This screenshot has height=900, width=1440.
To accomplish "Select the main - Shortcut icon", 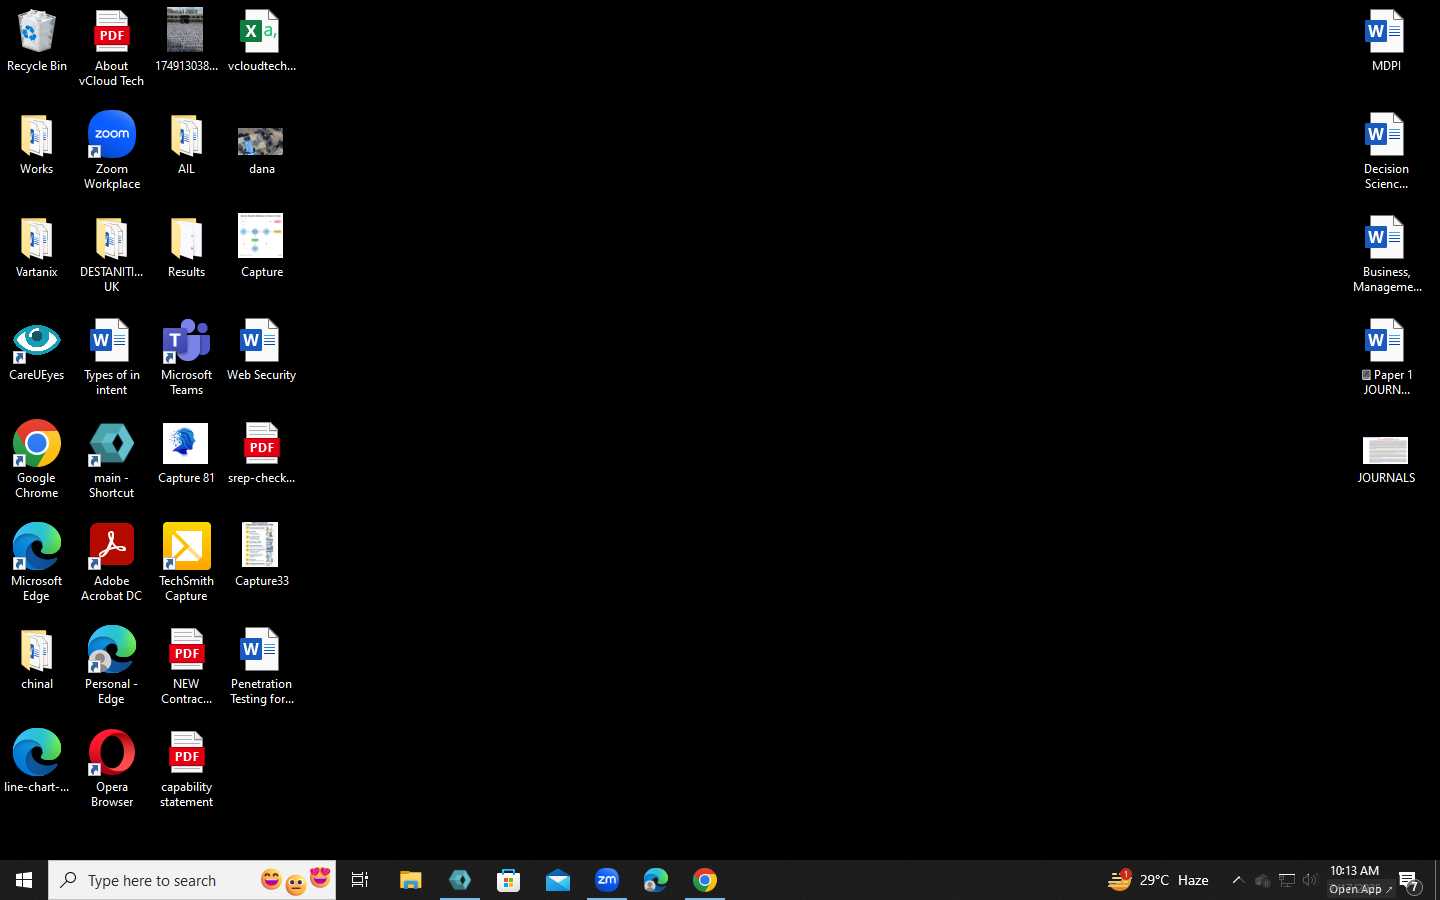I will tap(111, 460).
